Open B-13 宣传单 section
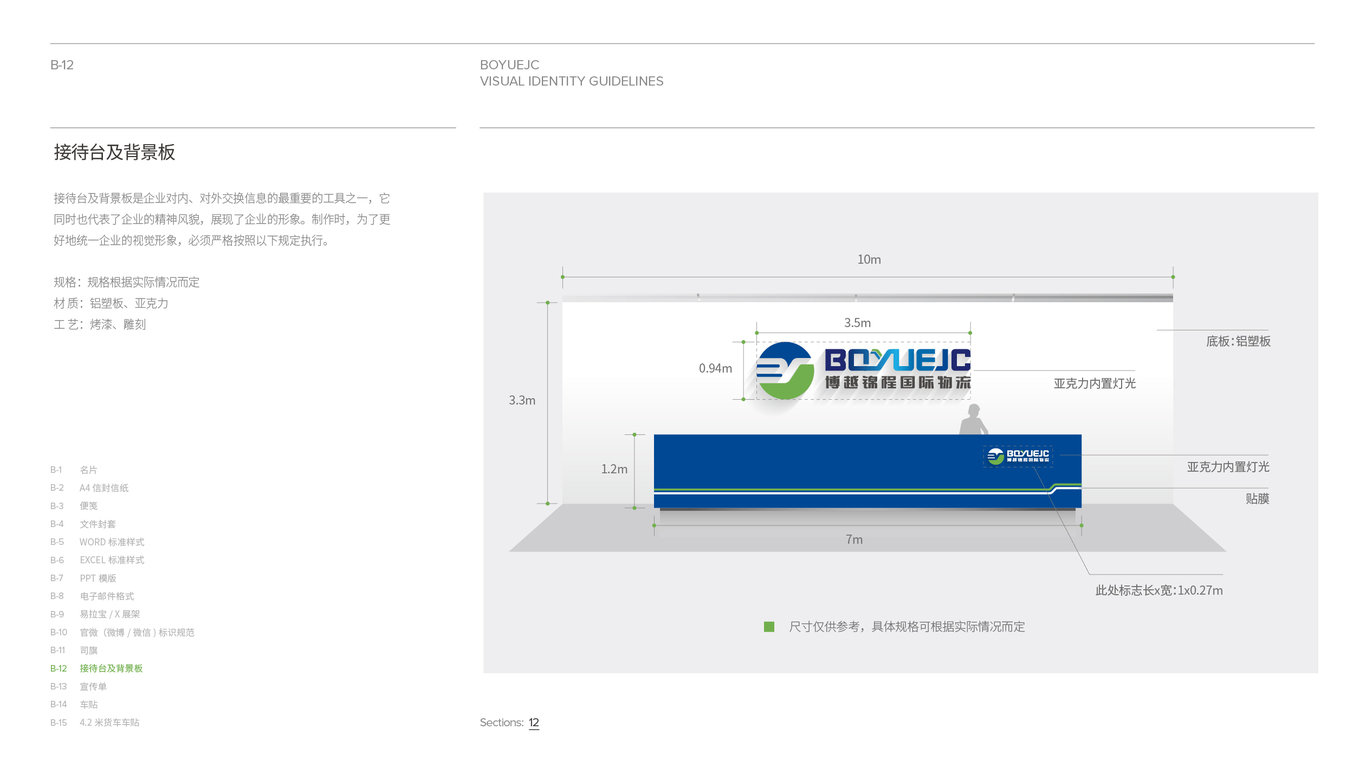Viewport: 1366px width, 768px height. click(x=78, y=686)
